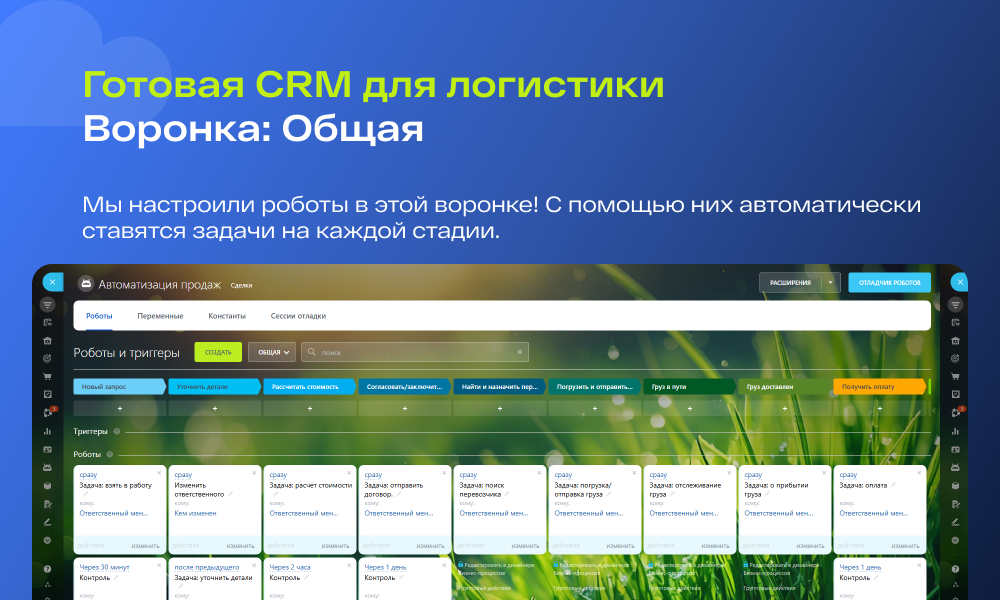Click the help hint icon next to Роботы heading
The height and width of the screenshot is (600, 1000).
click(x=110, y=455)
